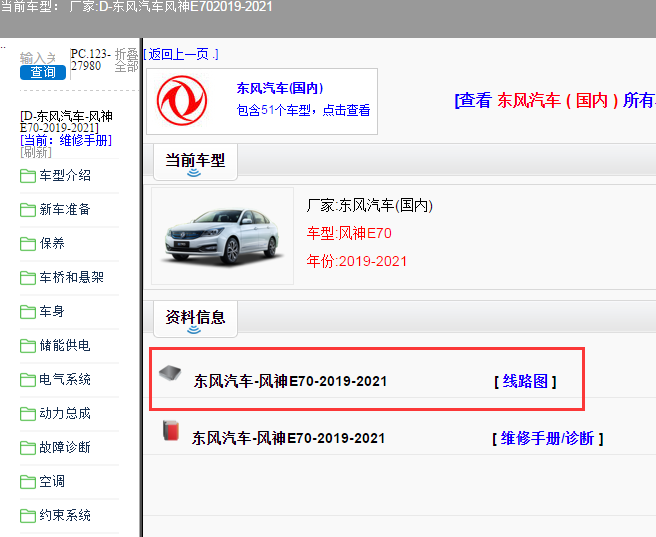Expand the 动力总成 tree item

coord(65,414)
